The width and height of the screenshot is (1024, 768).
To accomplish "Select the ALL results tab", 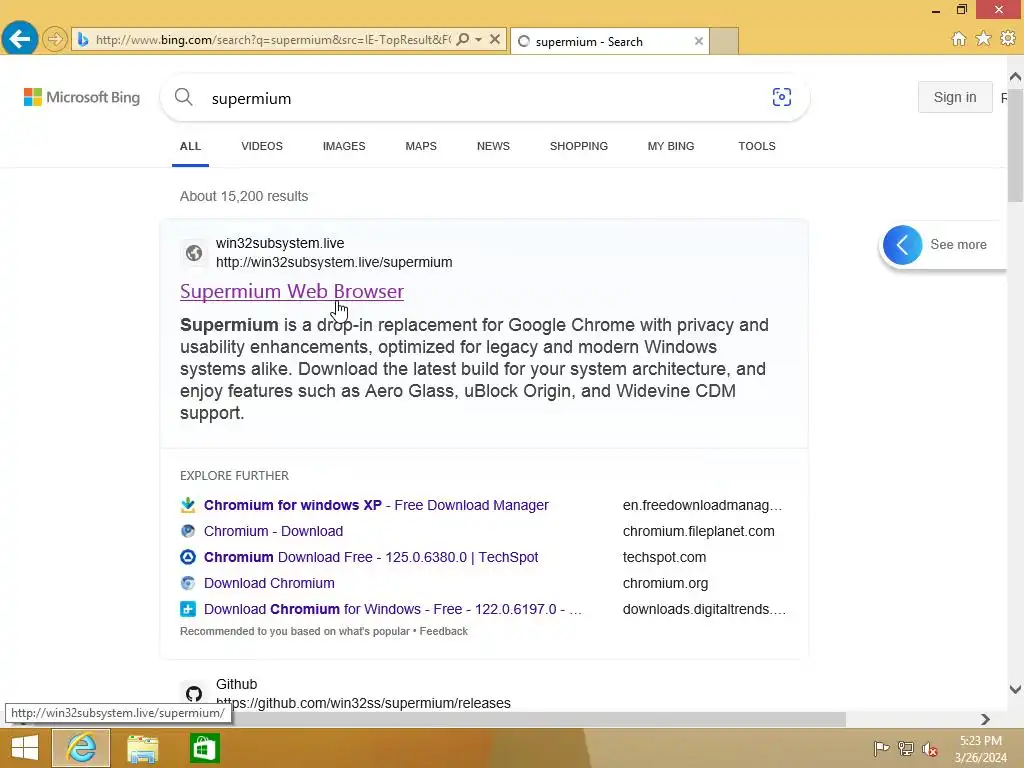I will [190, 146].
